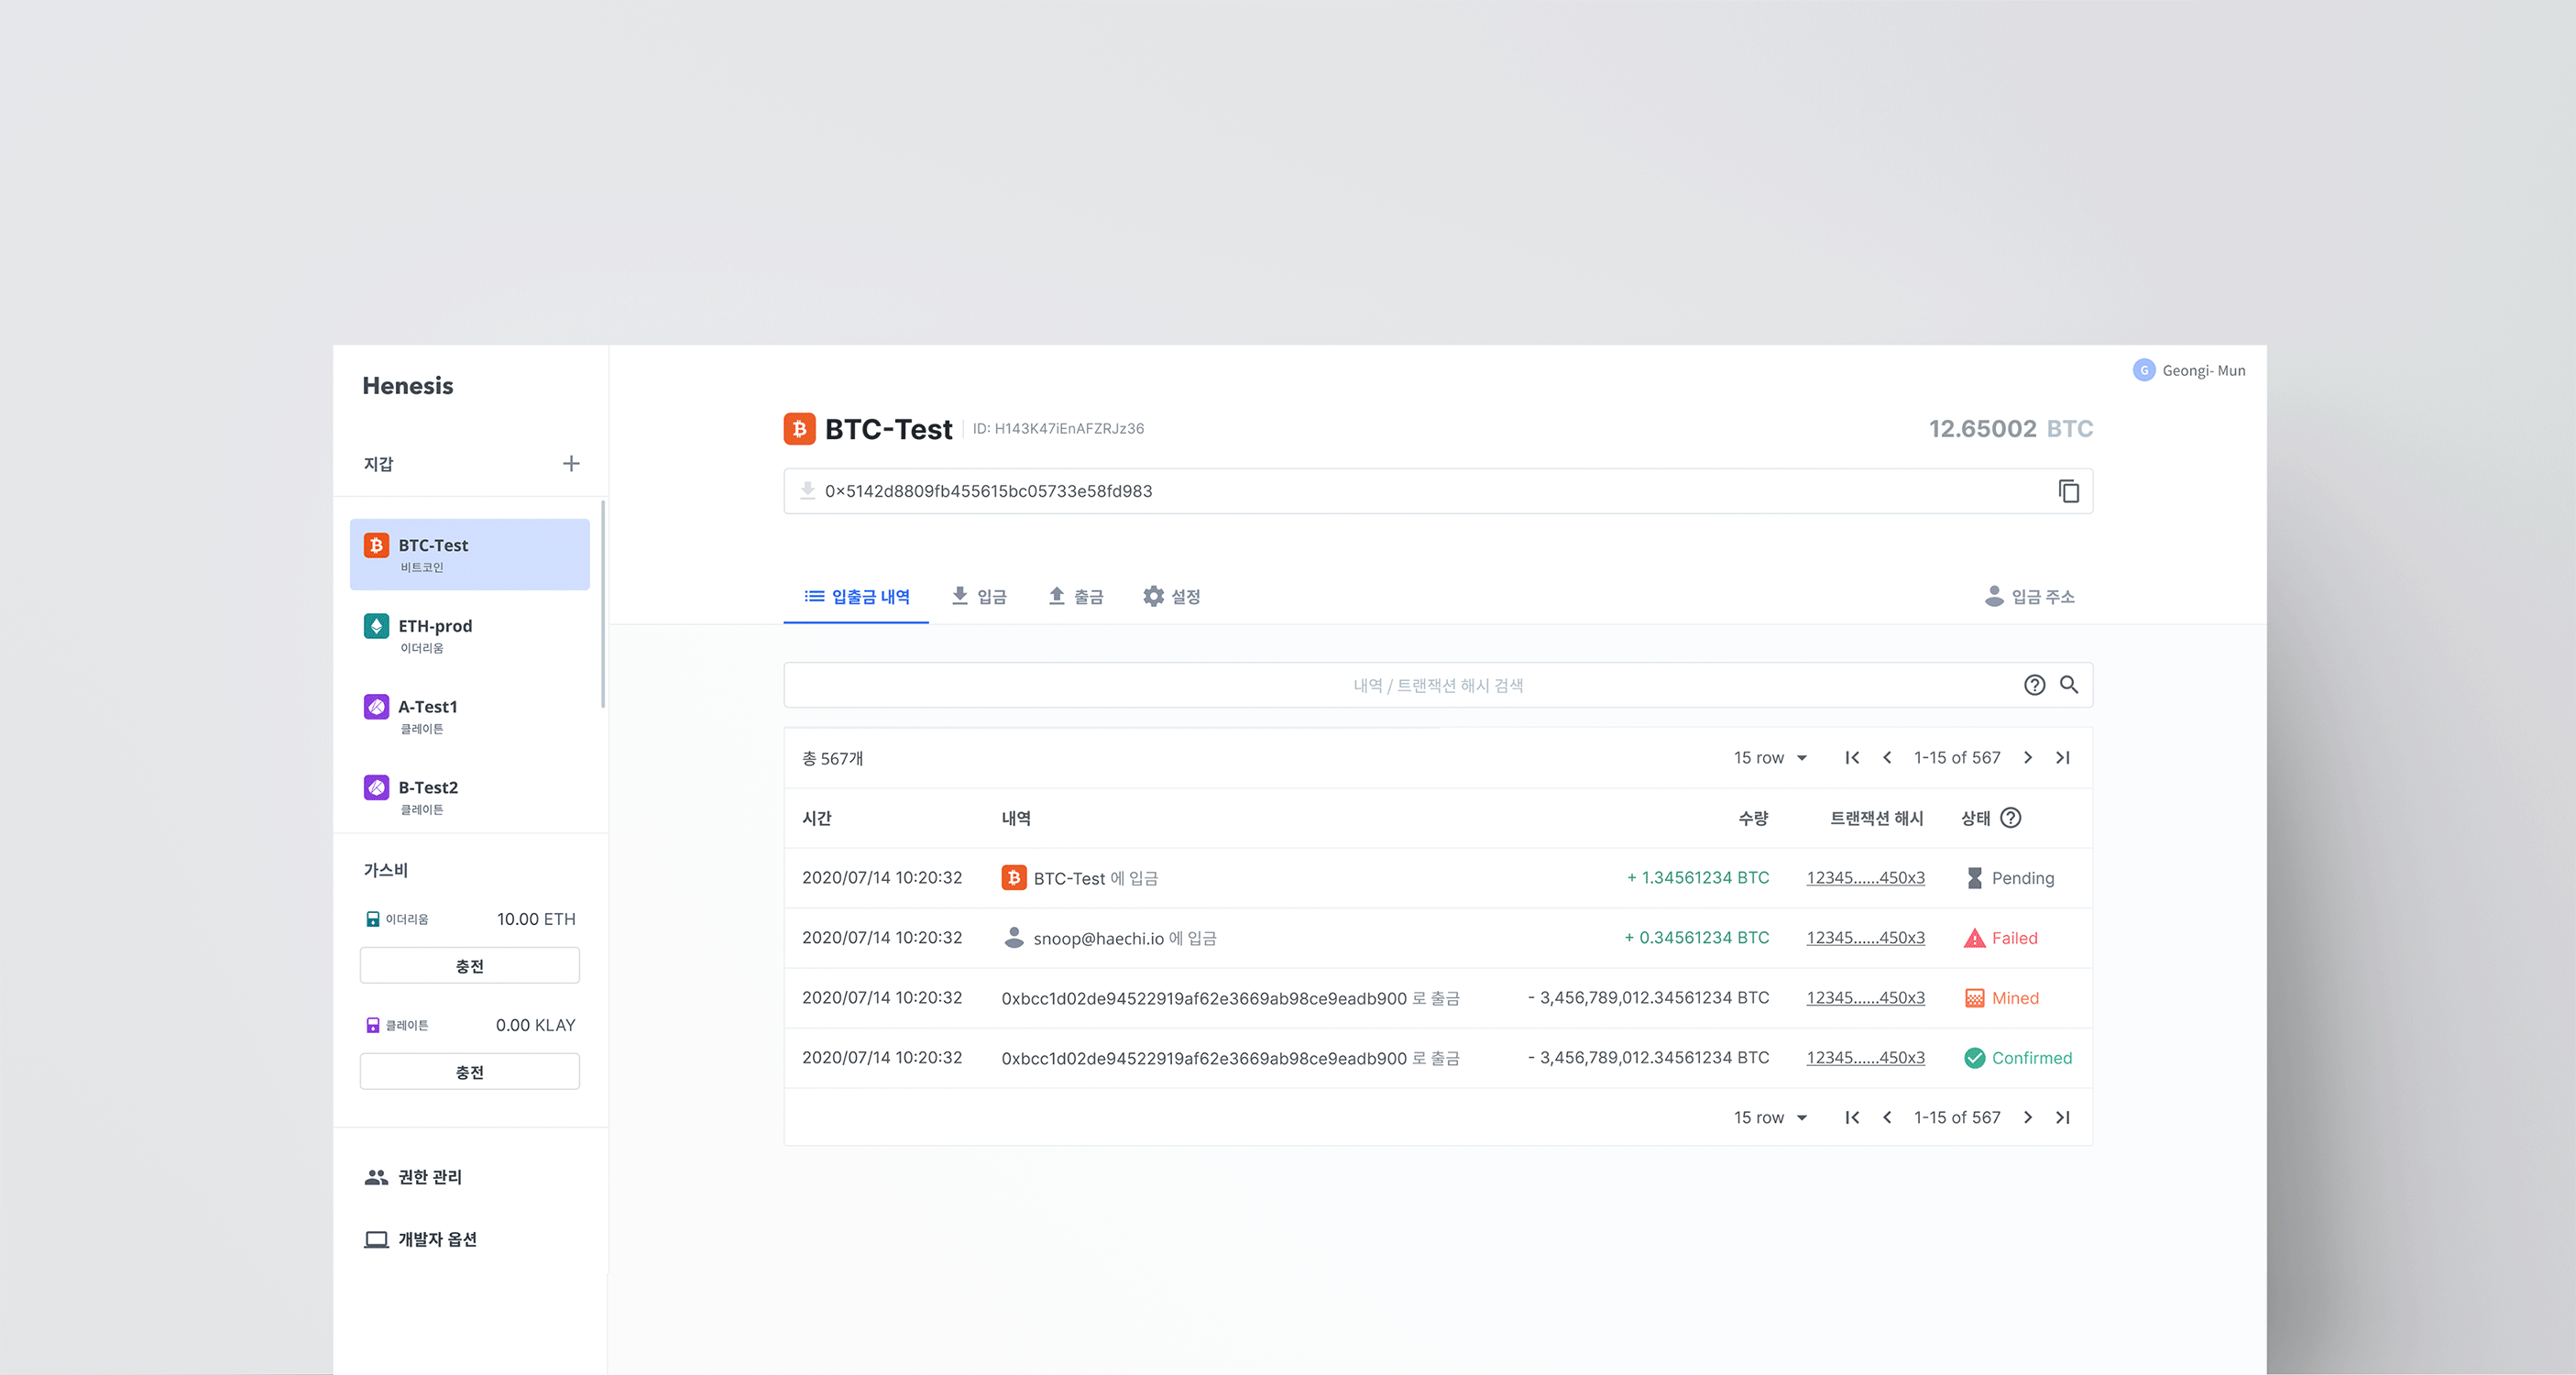Viewport: 2576px width, 1375px height.
Task: Expand the top 15 row dropdown
Action: (x=1770, y=758)
